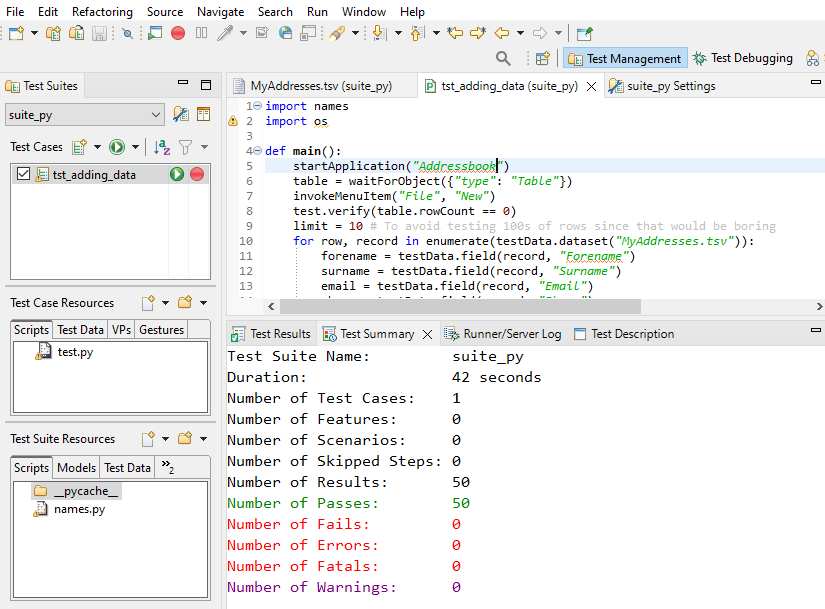Open test suite settings wrench icon
Image resolution: width=825 pixels, height=609 pixels.
click(x=181, y=115)
